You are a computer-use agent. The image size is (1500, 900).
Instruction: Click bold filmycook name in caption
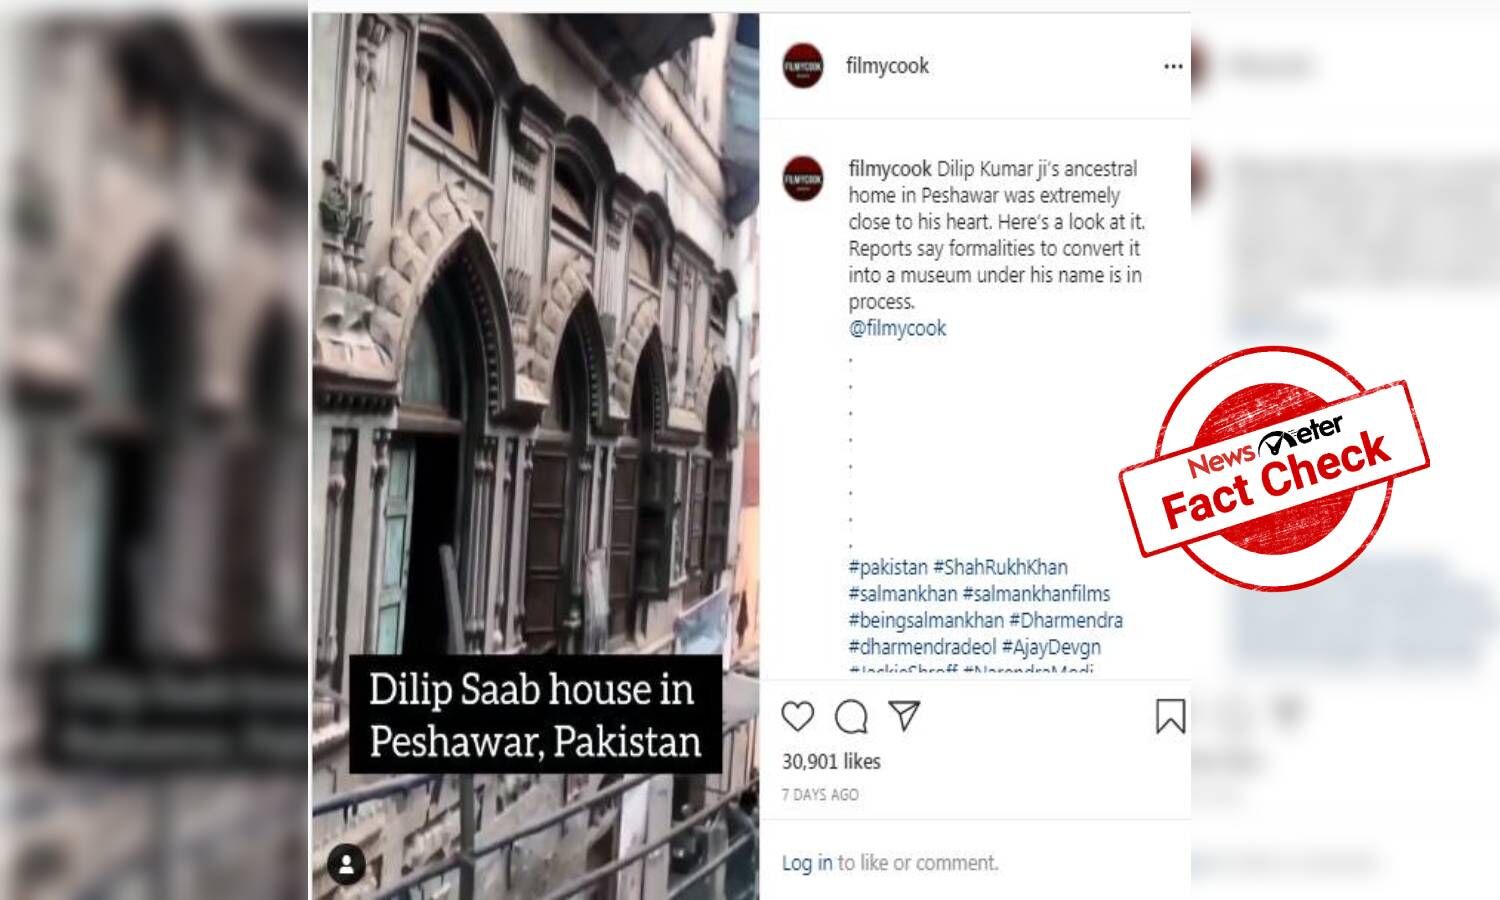[x=890, y=168]
